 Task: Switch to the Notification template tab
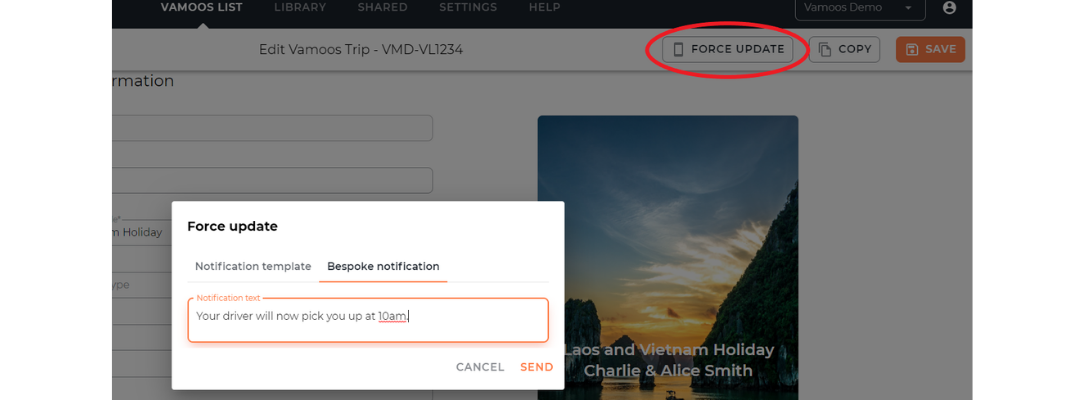[x=253, y=266]
